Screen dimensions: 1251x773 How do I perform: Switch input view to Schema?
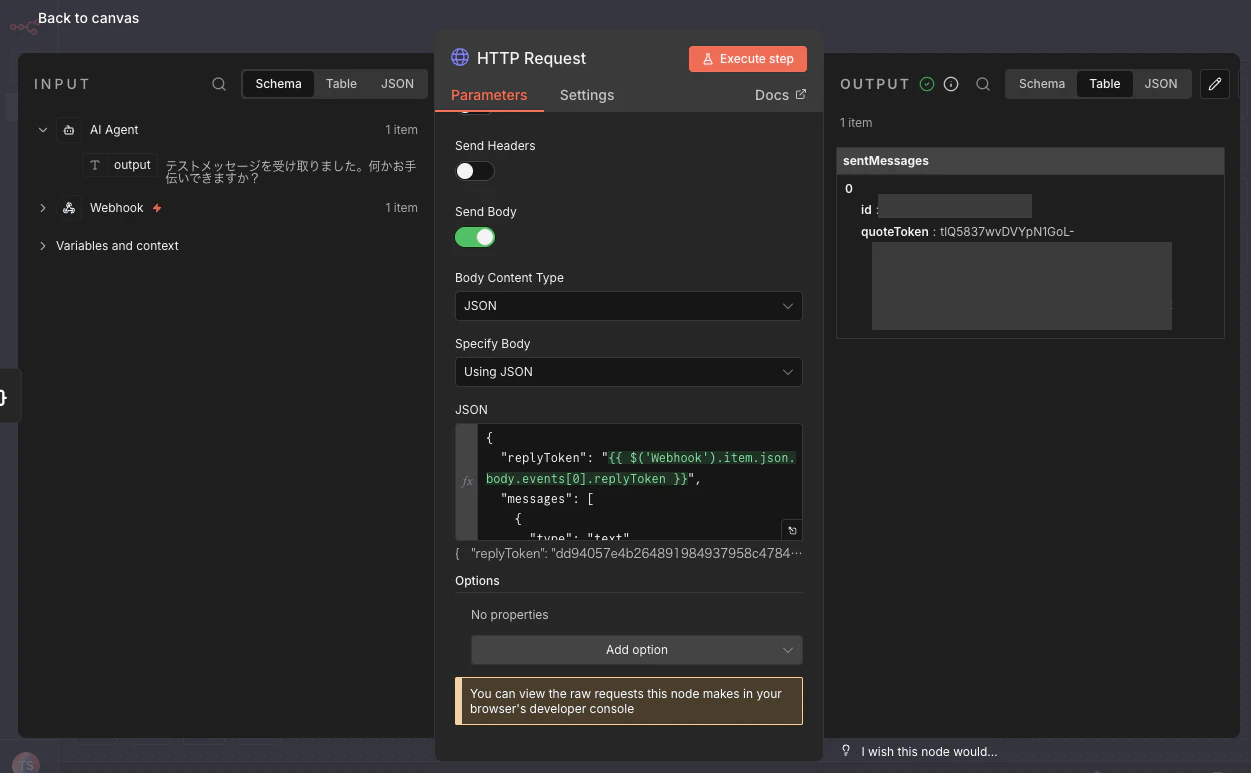coord(278,84)
